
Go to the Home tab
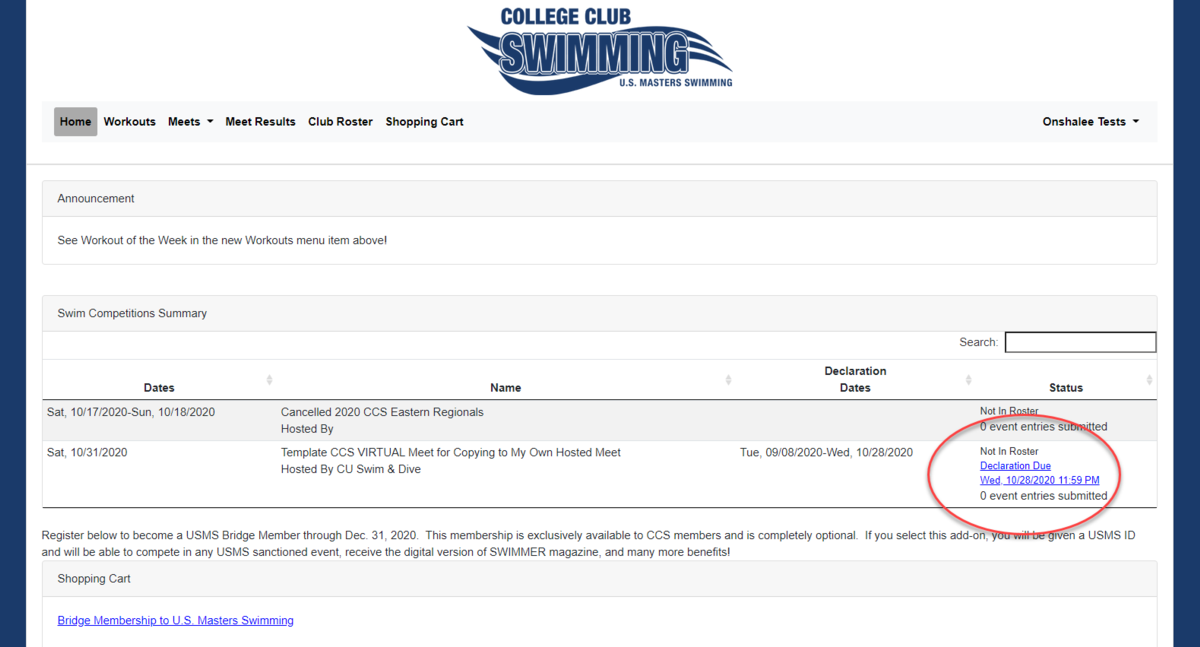pyautogui.click(x=75, y=122)
